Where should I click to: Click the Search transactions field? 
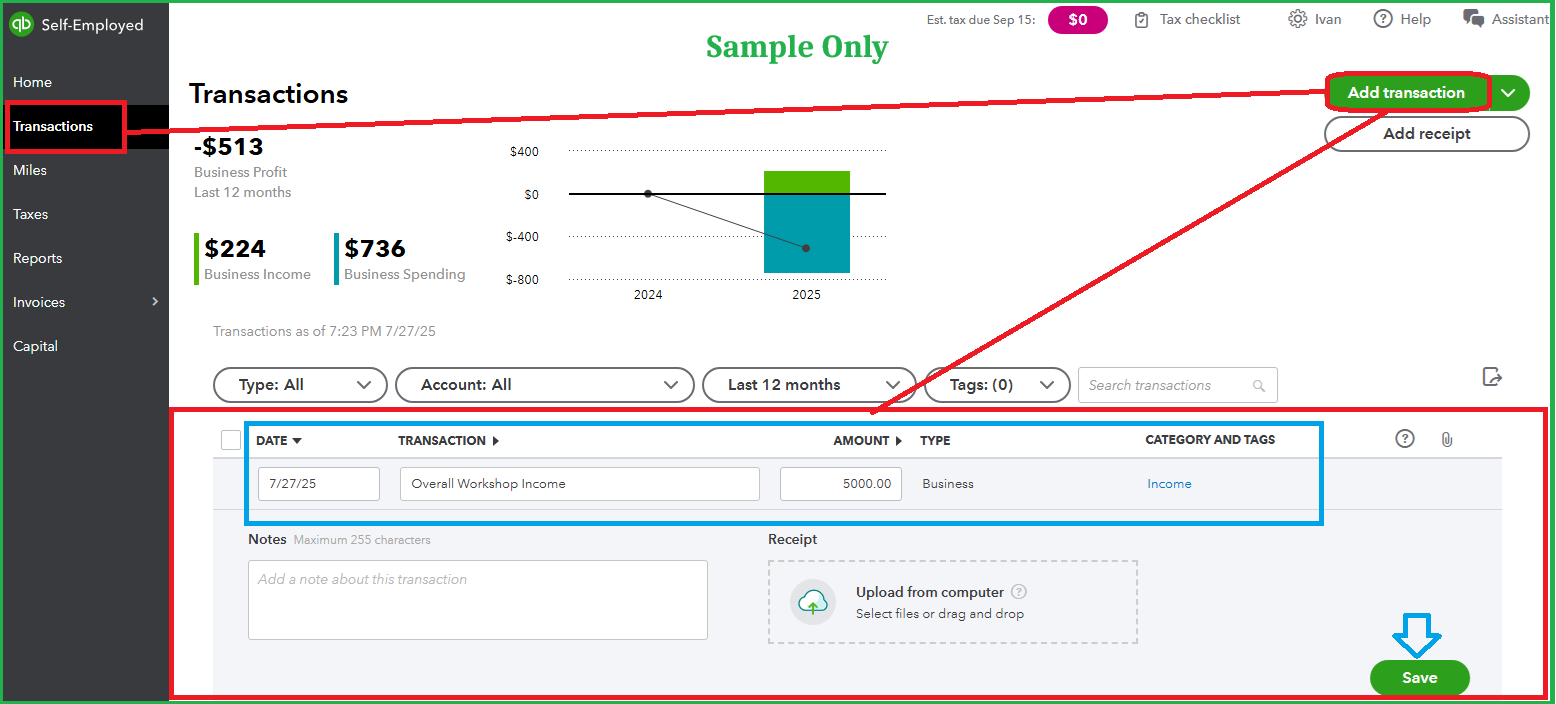click(x=1177, y=385)
